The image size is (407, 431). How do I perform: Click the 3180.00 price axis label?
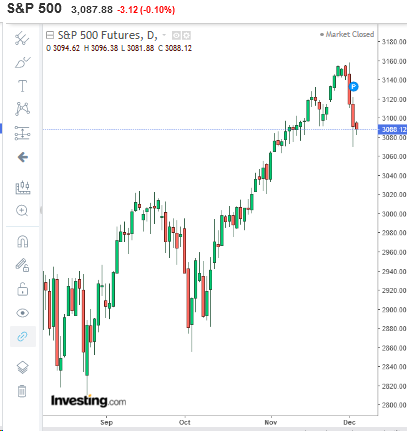coord(394,42)
